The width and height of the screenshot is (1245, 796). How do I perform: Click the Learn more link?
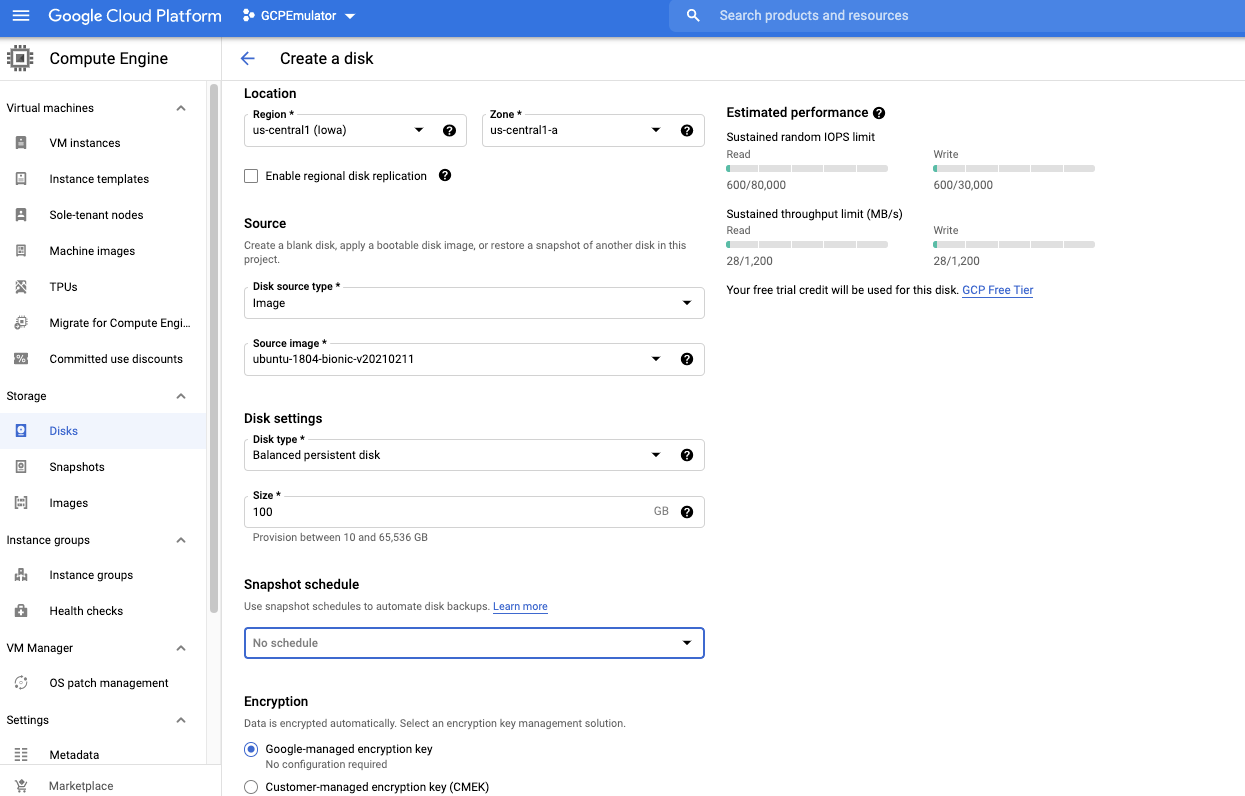pyautogui.click(x=520, y=607)
